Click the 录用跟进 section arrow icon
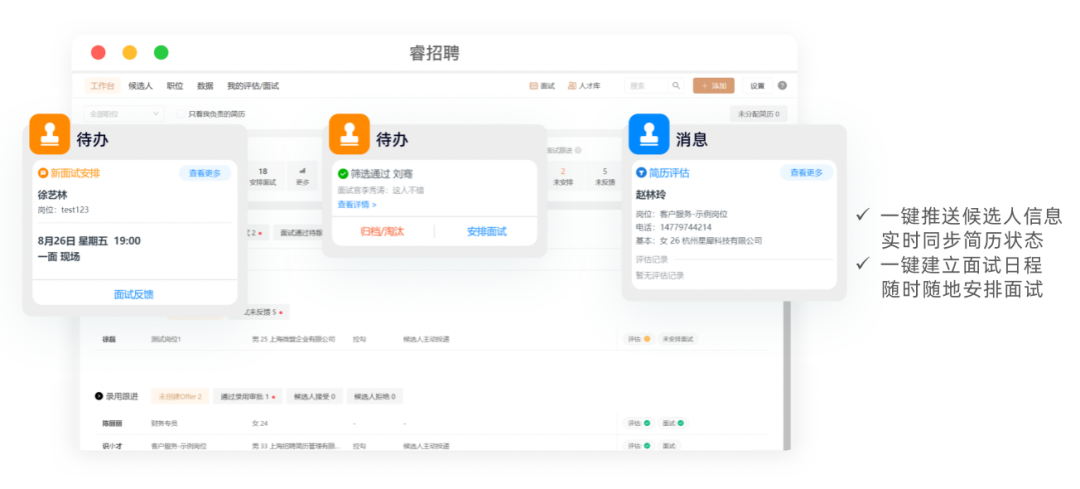This screenshot has width=1080, height=489. coord(98,397)
